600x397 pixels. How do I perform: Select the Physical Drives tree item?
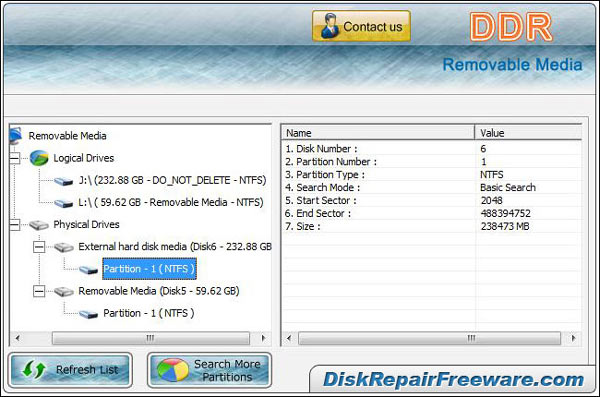click(86, 225)
